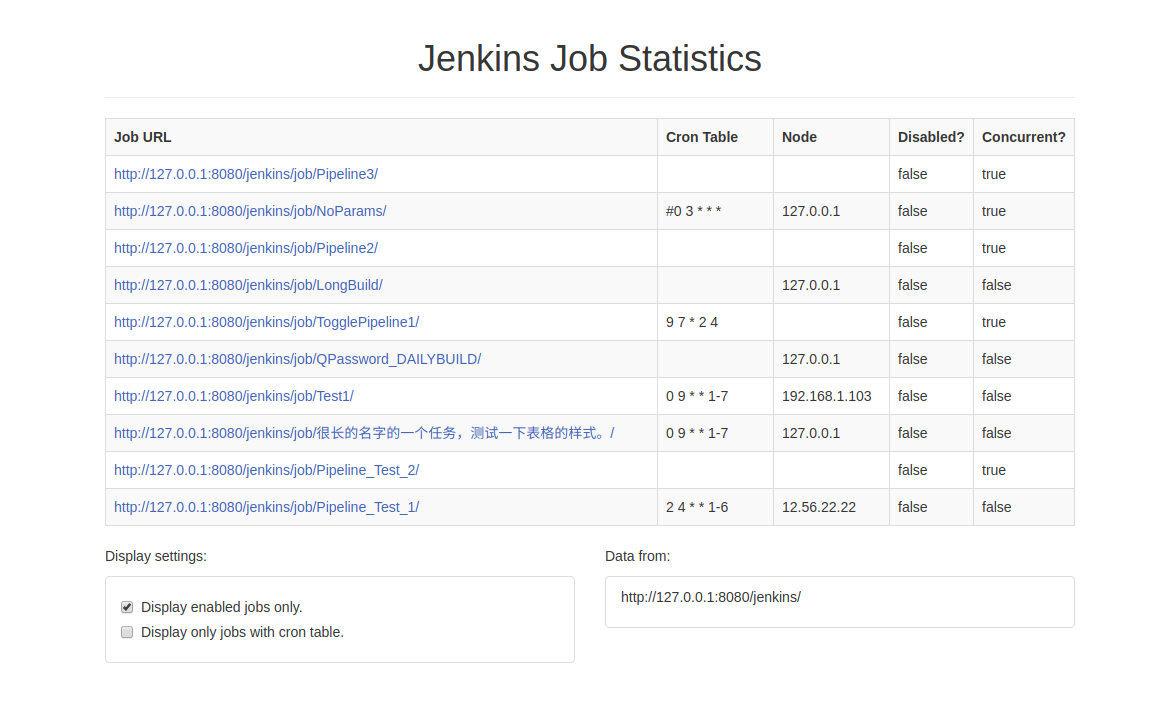1172x713 pixels.
Task: Click the Data from URL field
Action: point(839,602)
